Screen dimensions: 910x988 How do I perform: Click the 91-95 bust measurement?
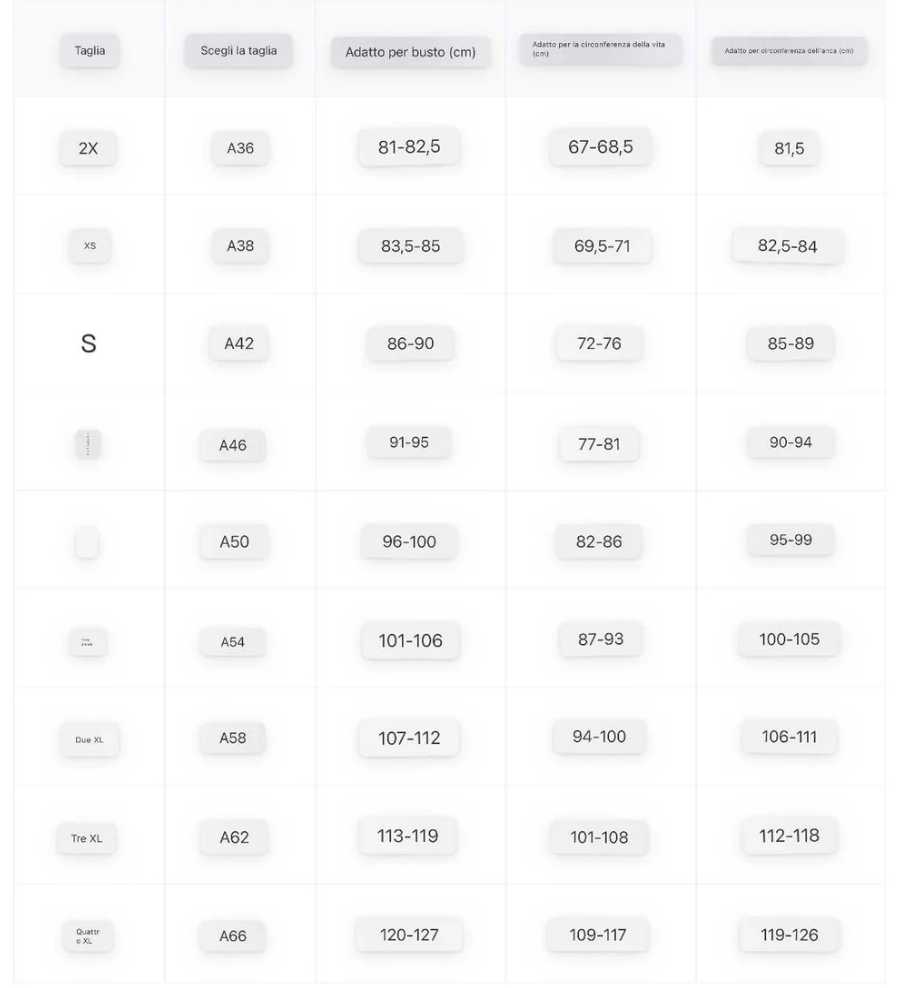pos(409,442)
